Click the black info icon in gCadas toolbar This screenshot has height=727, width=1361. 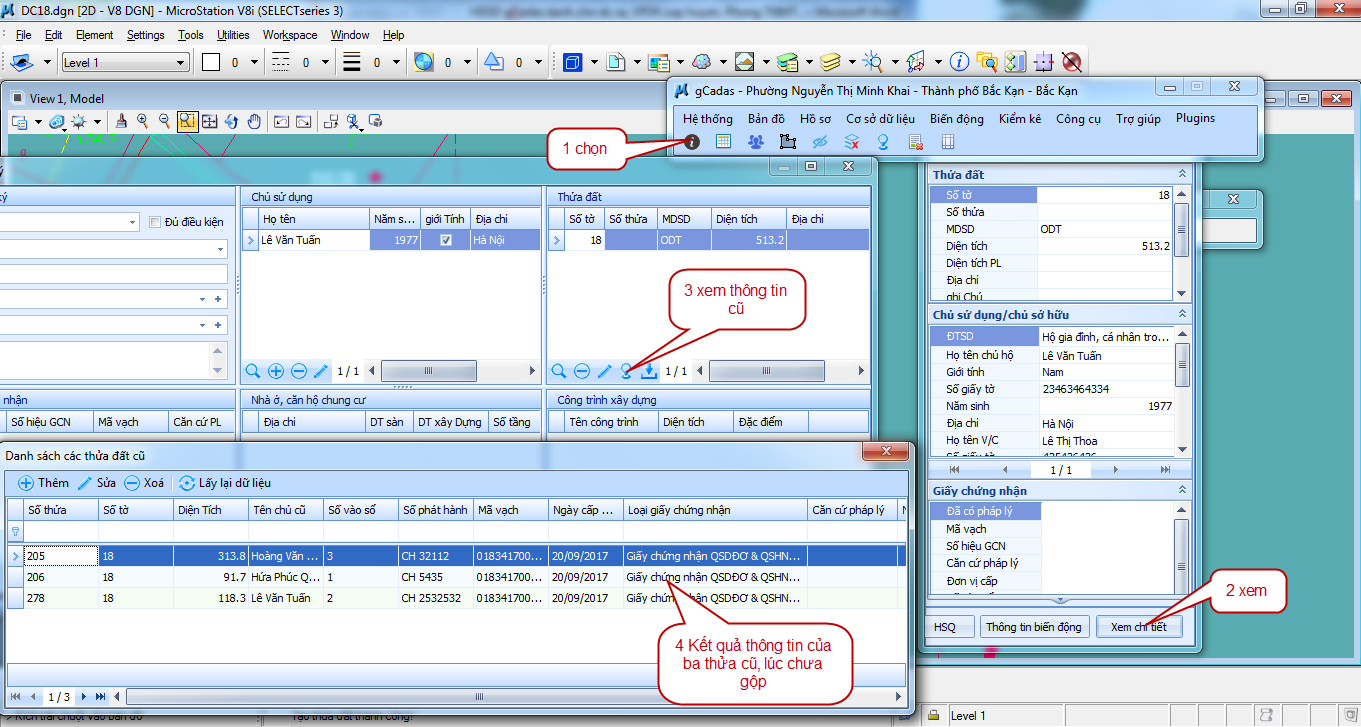[692, 142]
